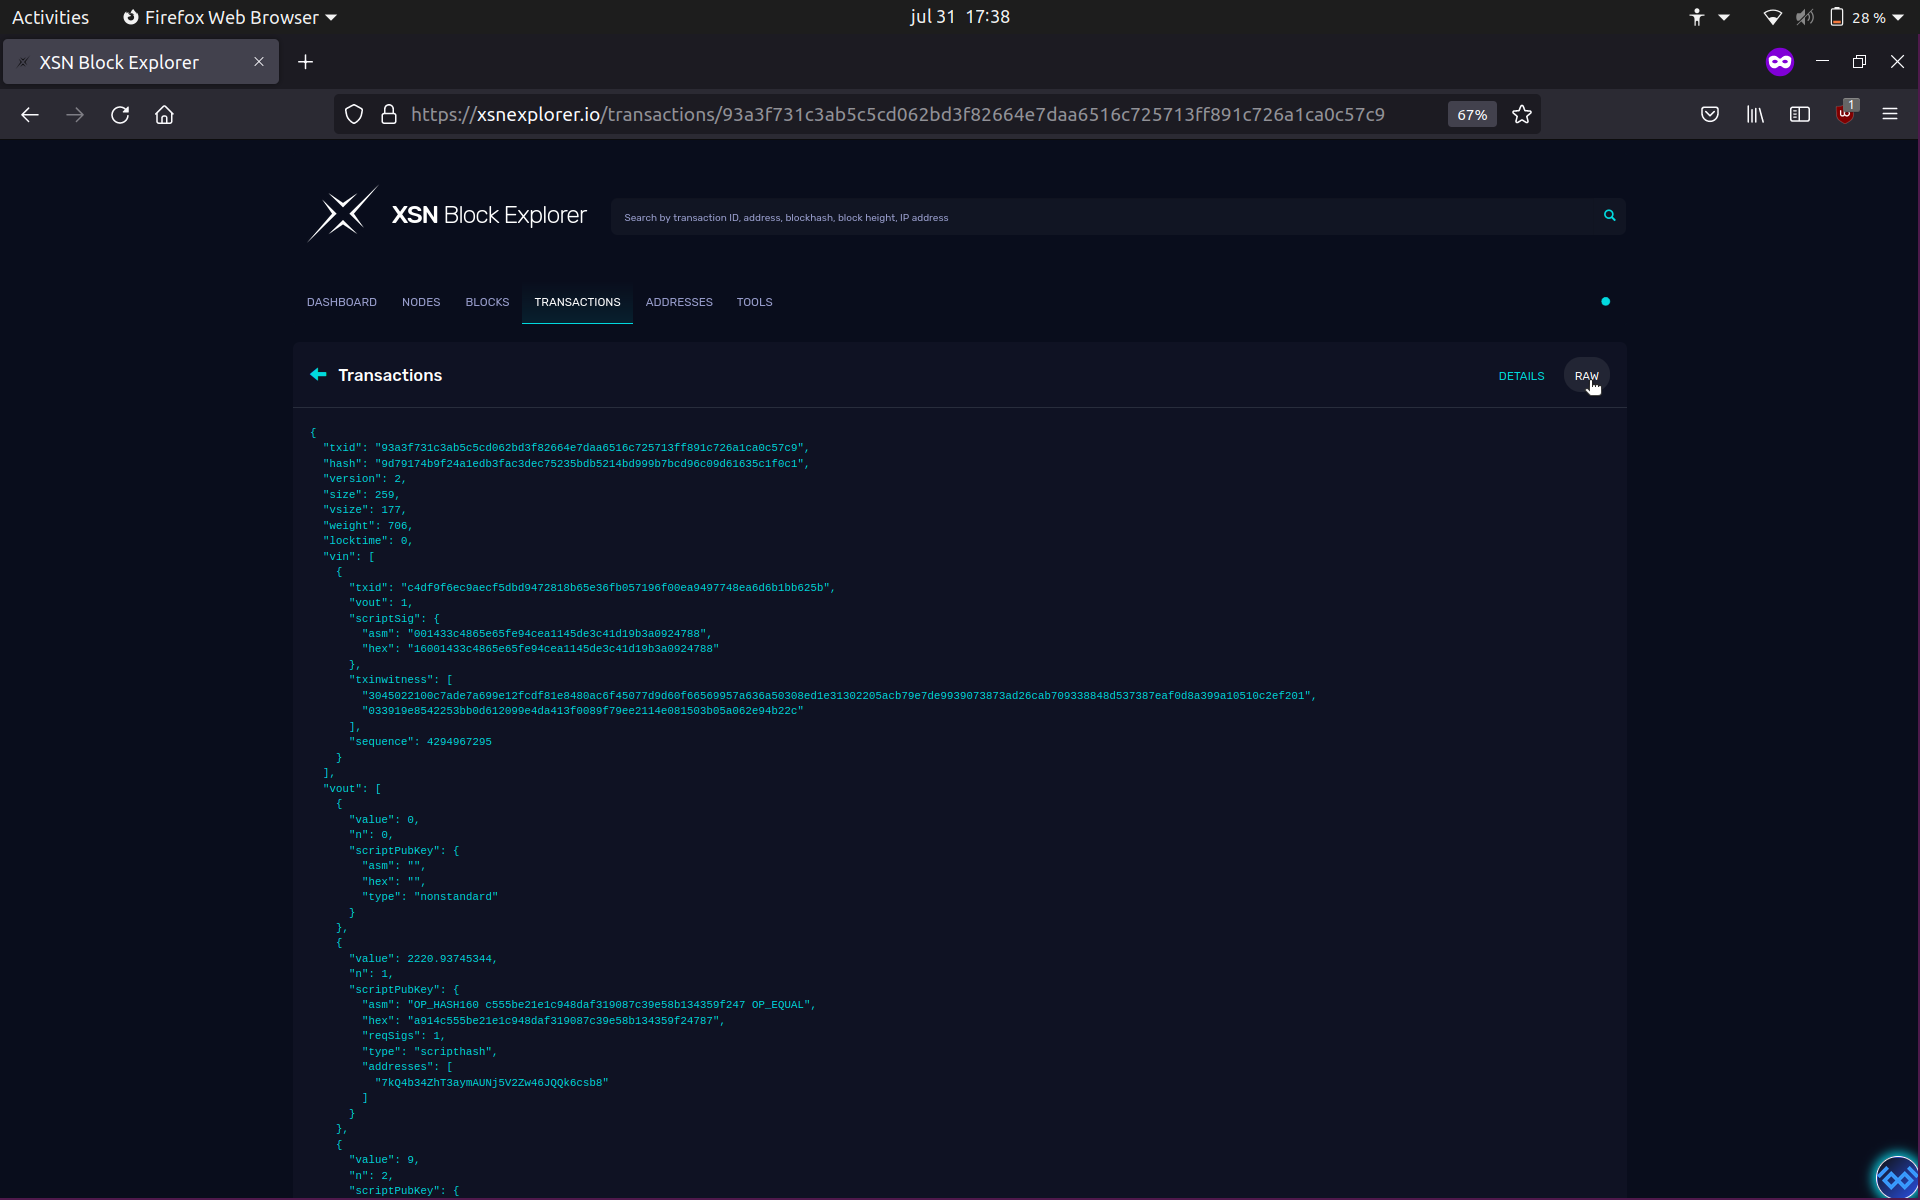Click the "weight": 706 line
The height and width of the screenshot is (1200, 1920).
[x=368, y=526]
